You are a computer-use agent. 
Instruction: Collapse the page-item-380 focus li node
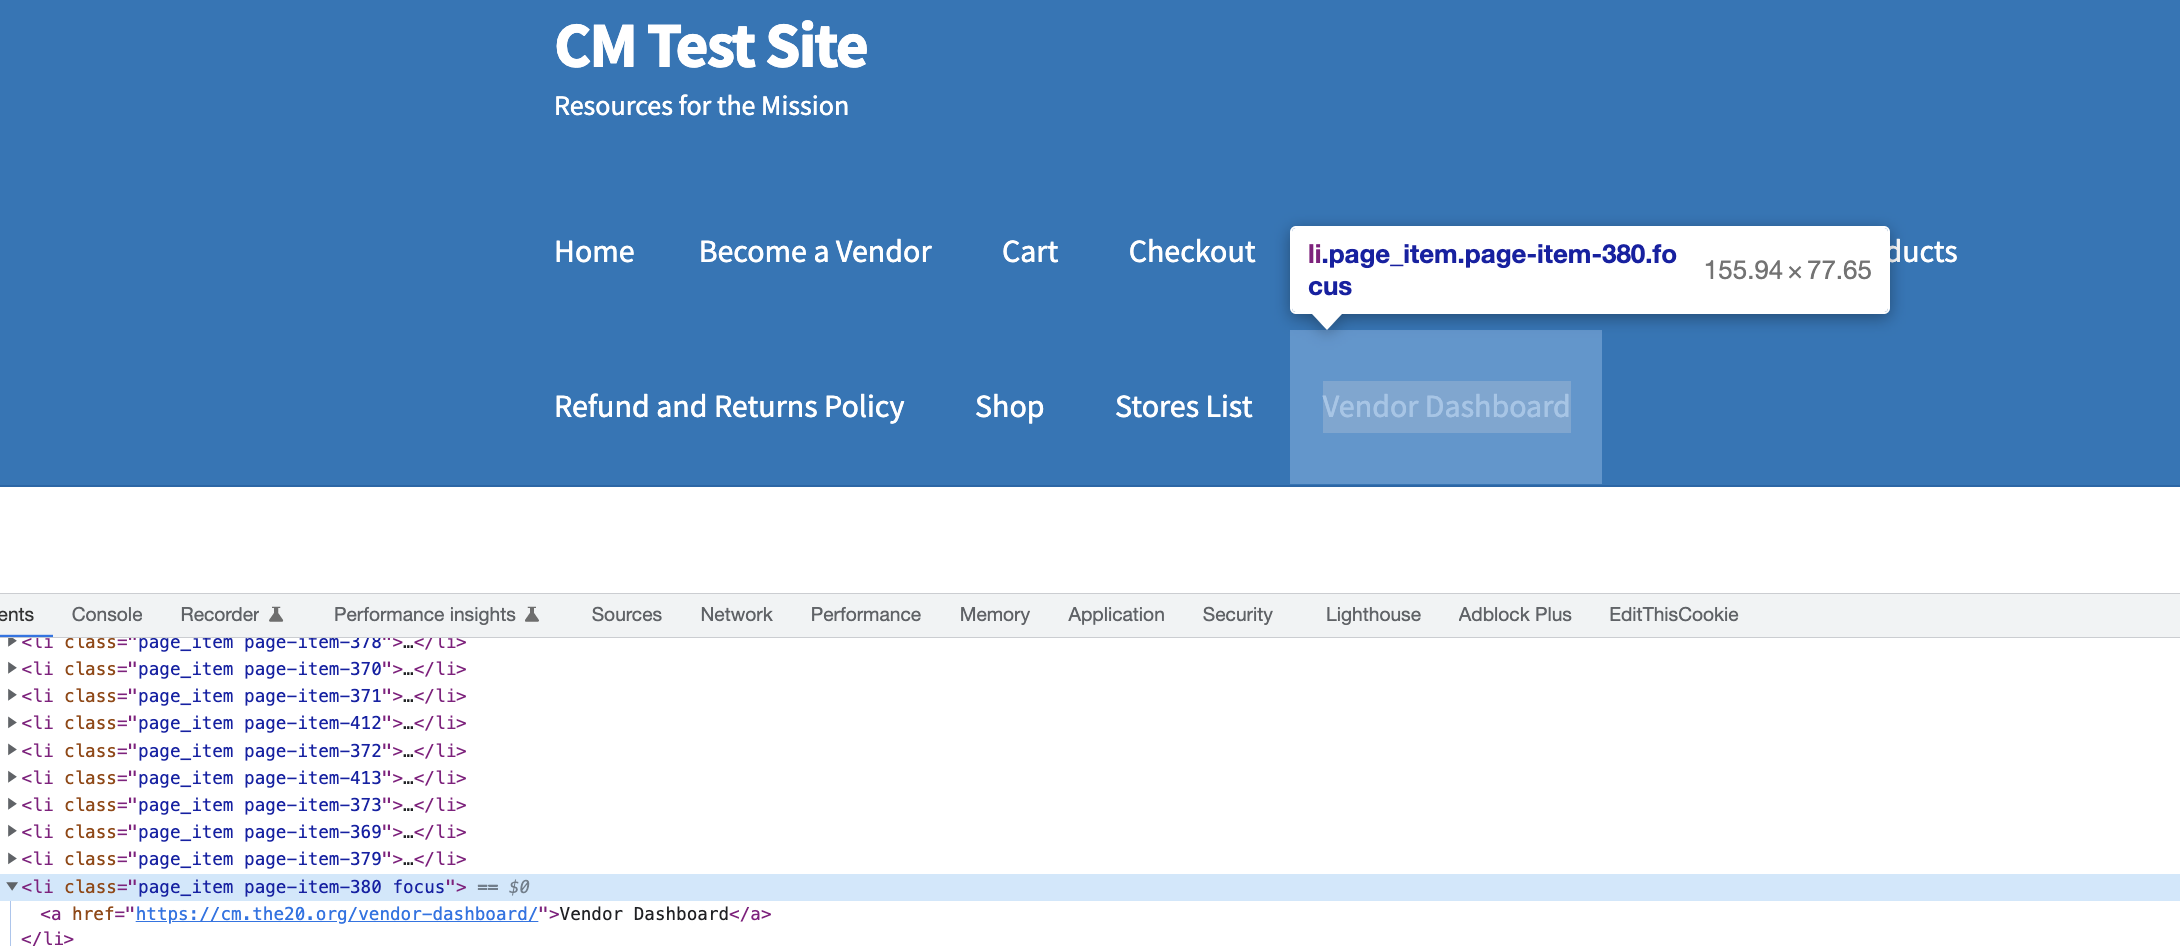[12, 886]
